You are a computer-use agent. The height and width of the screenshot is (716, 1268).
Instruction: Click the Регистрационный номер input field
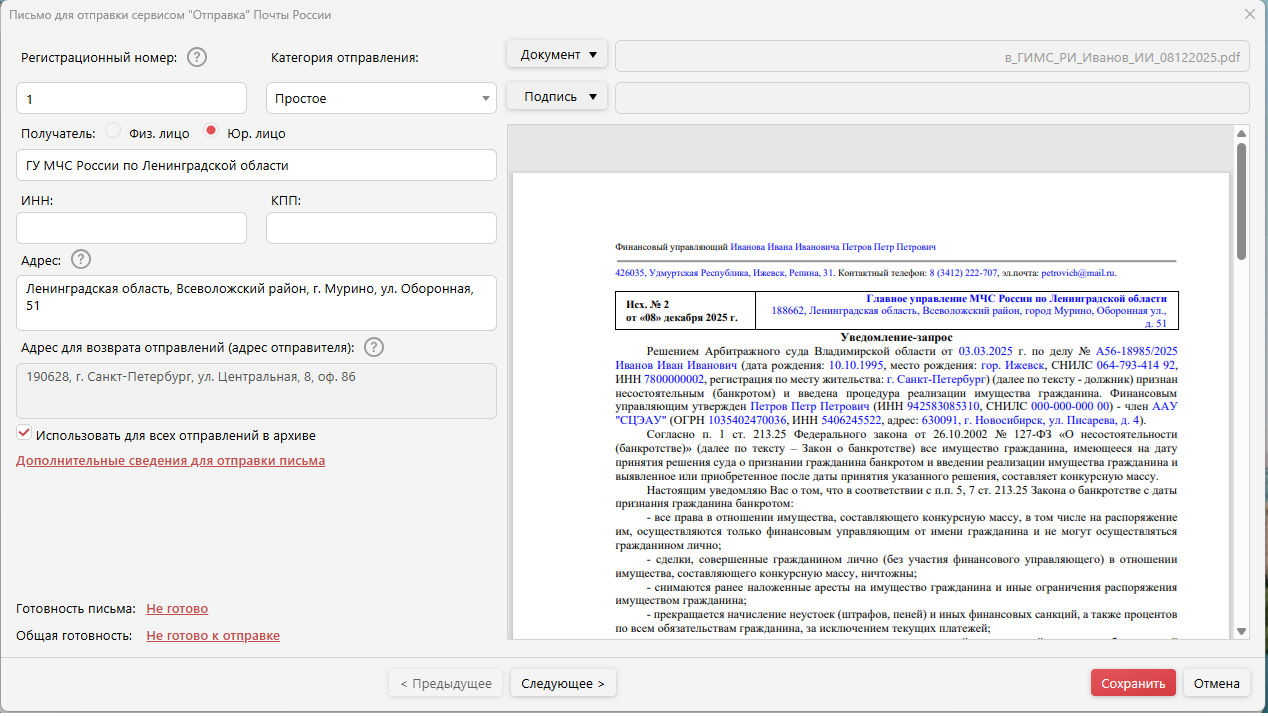point(131,98)
